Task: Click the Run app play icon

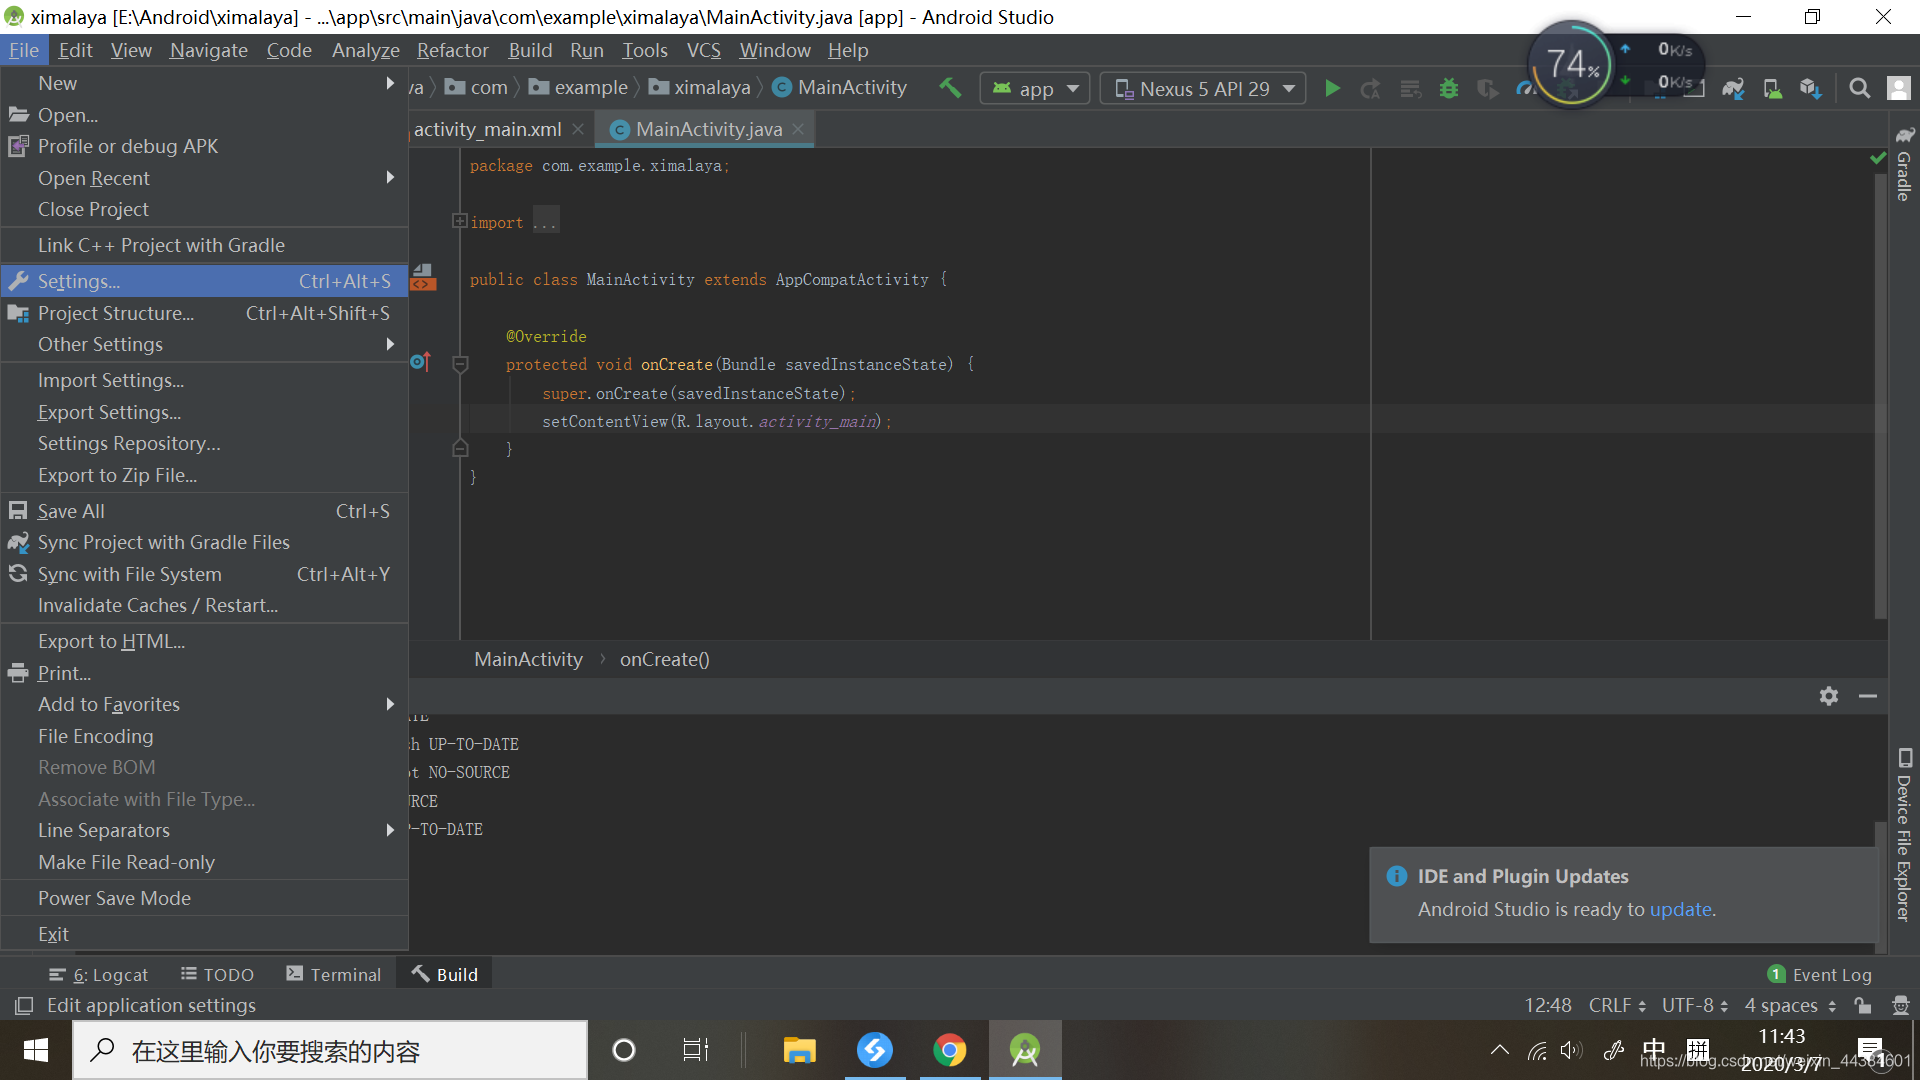Action: pyautogui.click(x=1332, y=89)
